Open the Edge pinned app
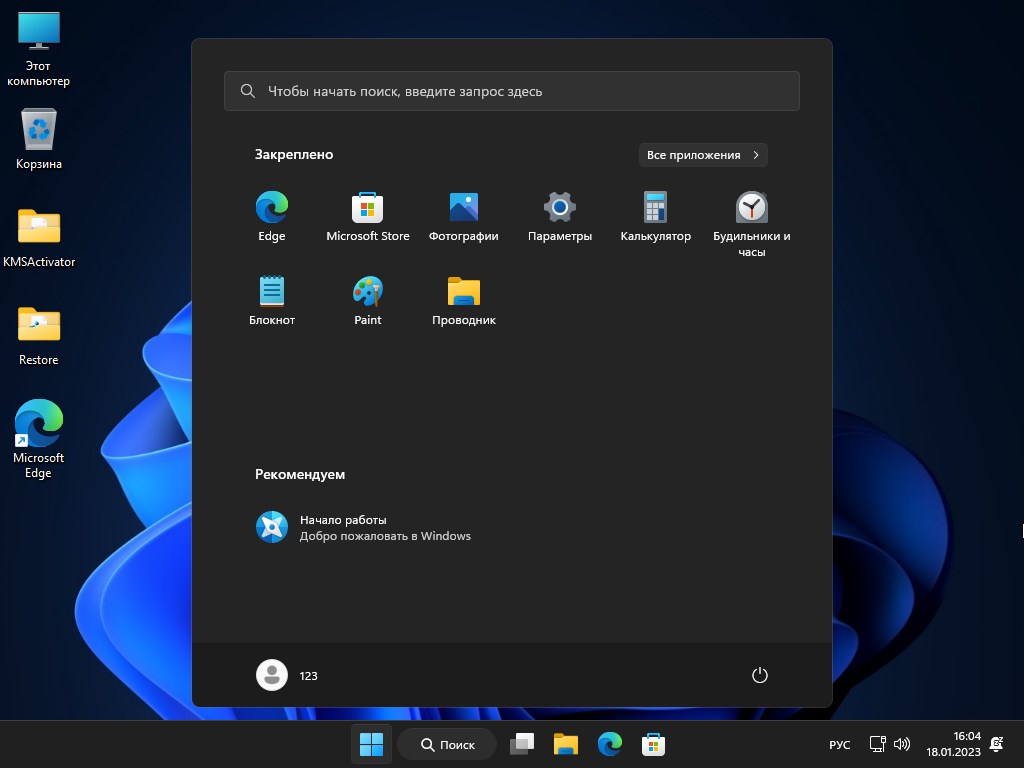Viewport: 1024px width, 768px height. [x=271, y=207]
